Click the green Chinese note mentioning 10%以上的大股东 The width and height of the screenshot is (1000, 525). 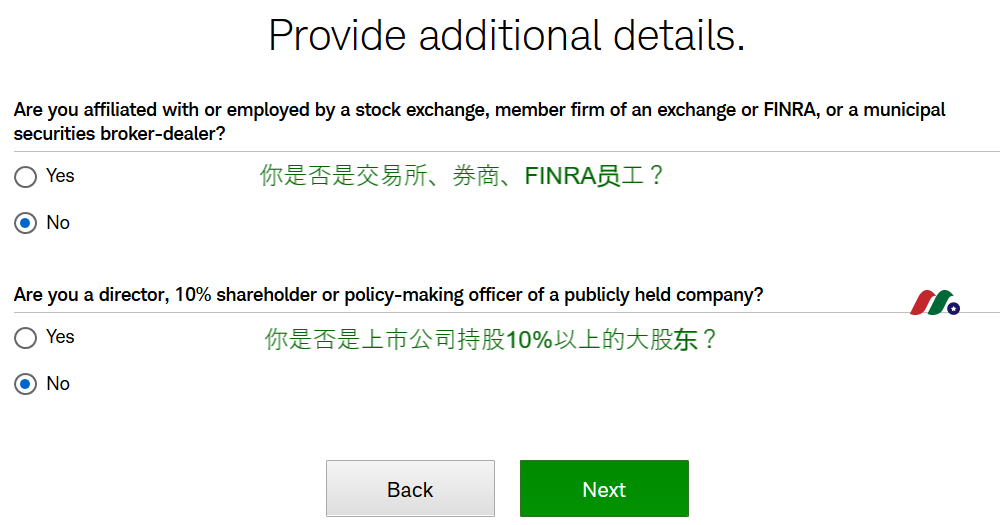491,339
